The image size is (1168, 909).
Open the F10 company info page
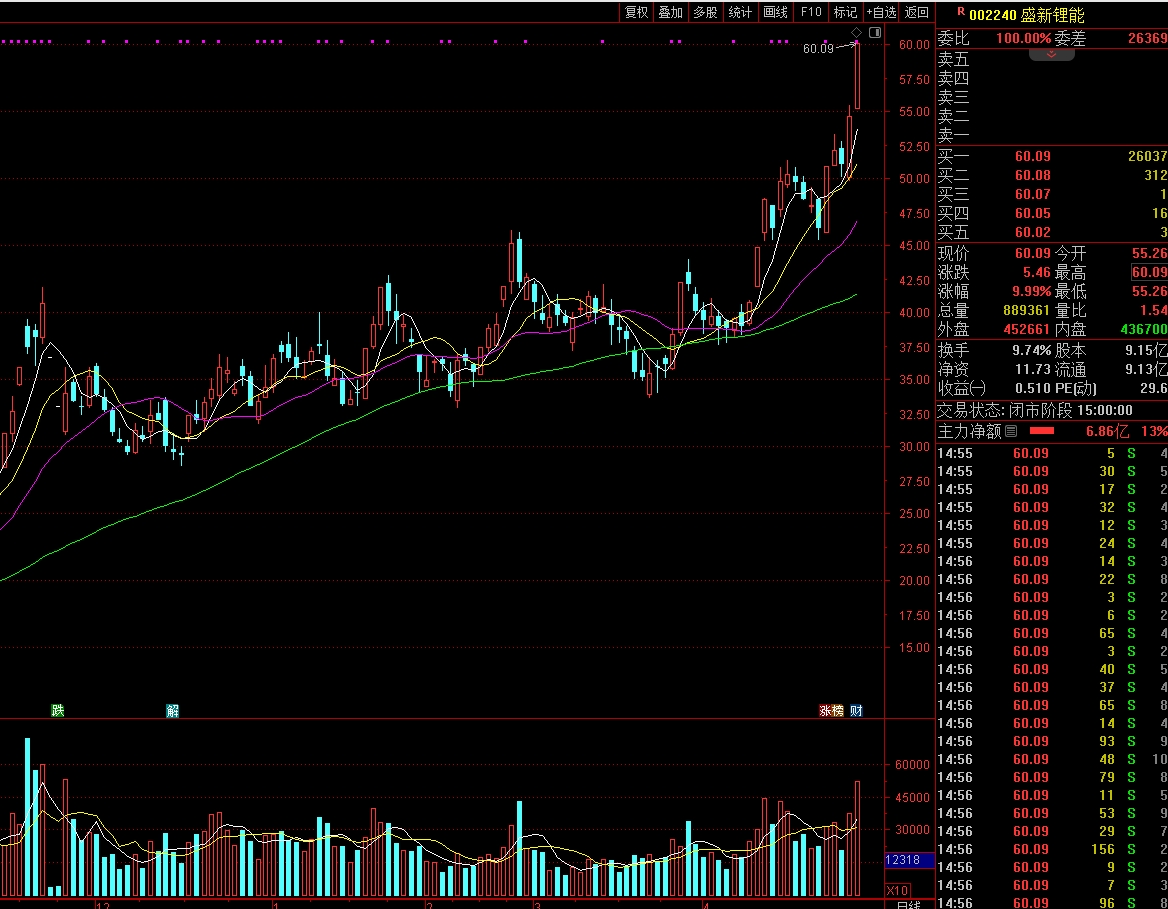pyautogui.click(x=811, y=12)
